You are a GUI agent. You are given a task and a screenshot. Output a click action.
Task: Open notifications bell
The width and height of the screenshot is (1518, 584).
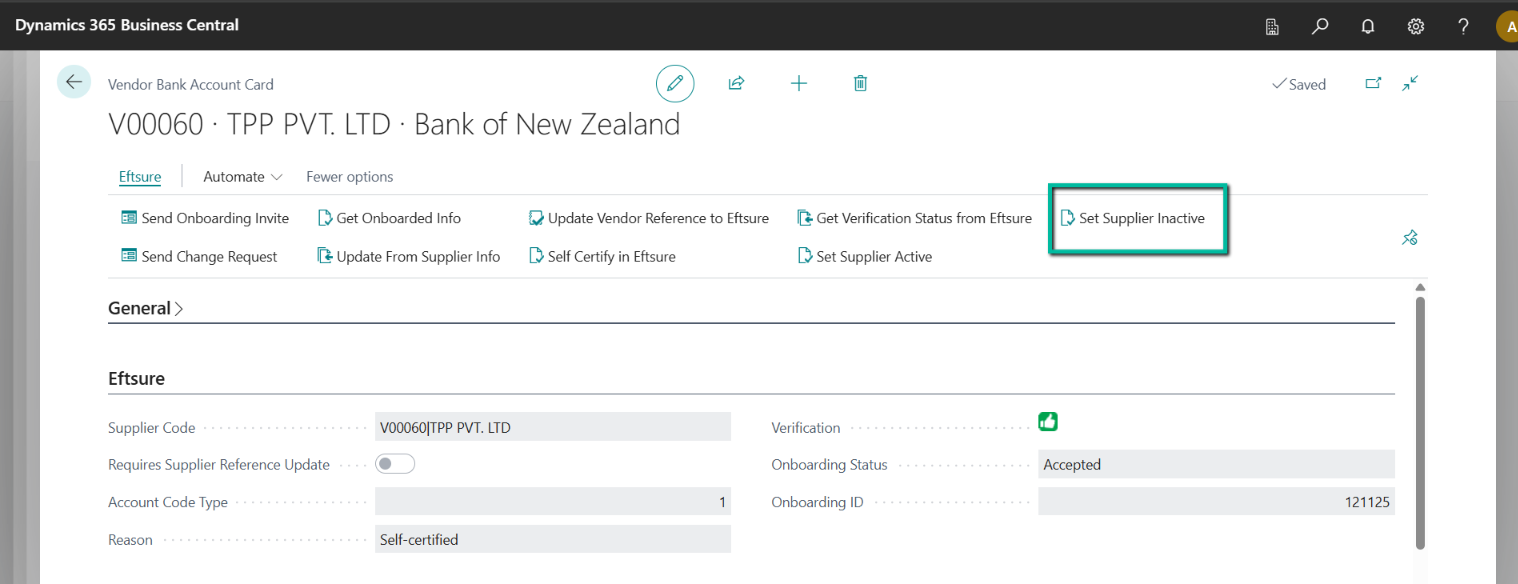pos(1368,27)
